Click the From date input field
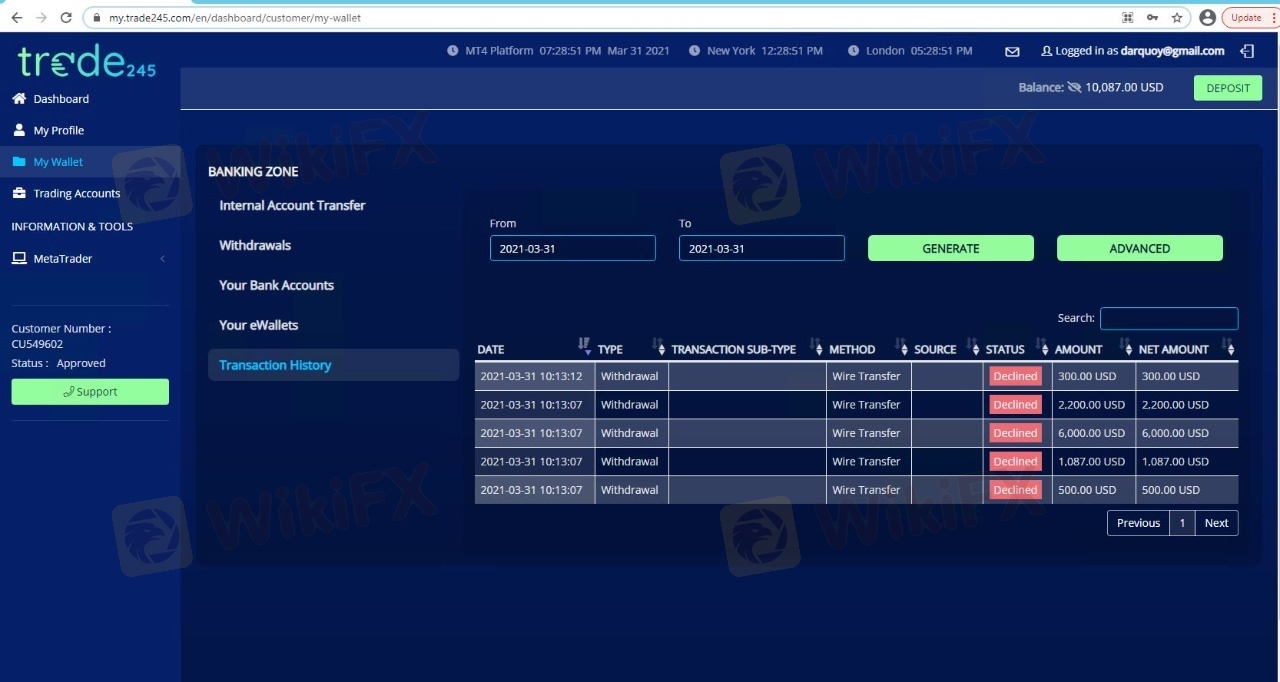The image size is (1280, 682). pos(572,248)
